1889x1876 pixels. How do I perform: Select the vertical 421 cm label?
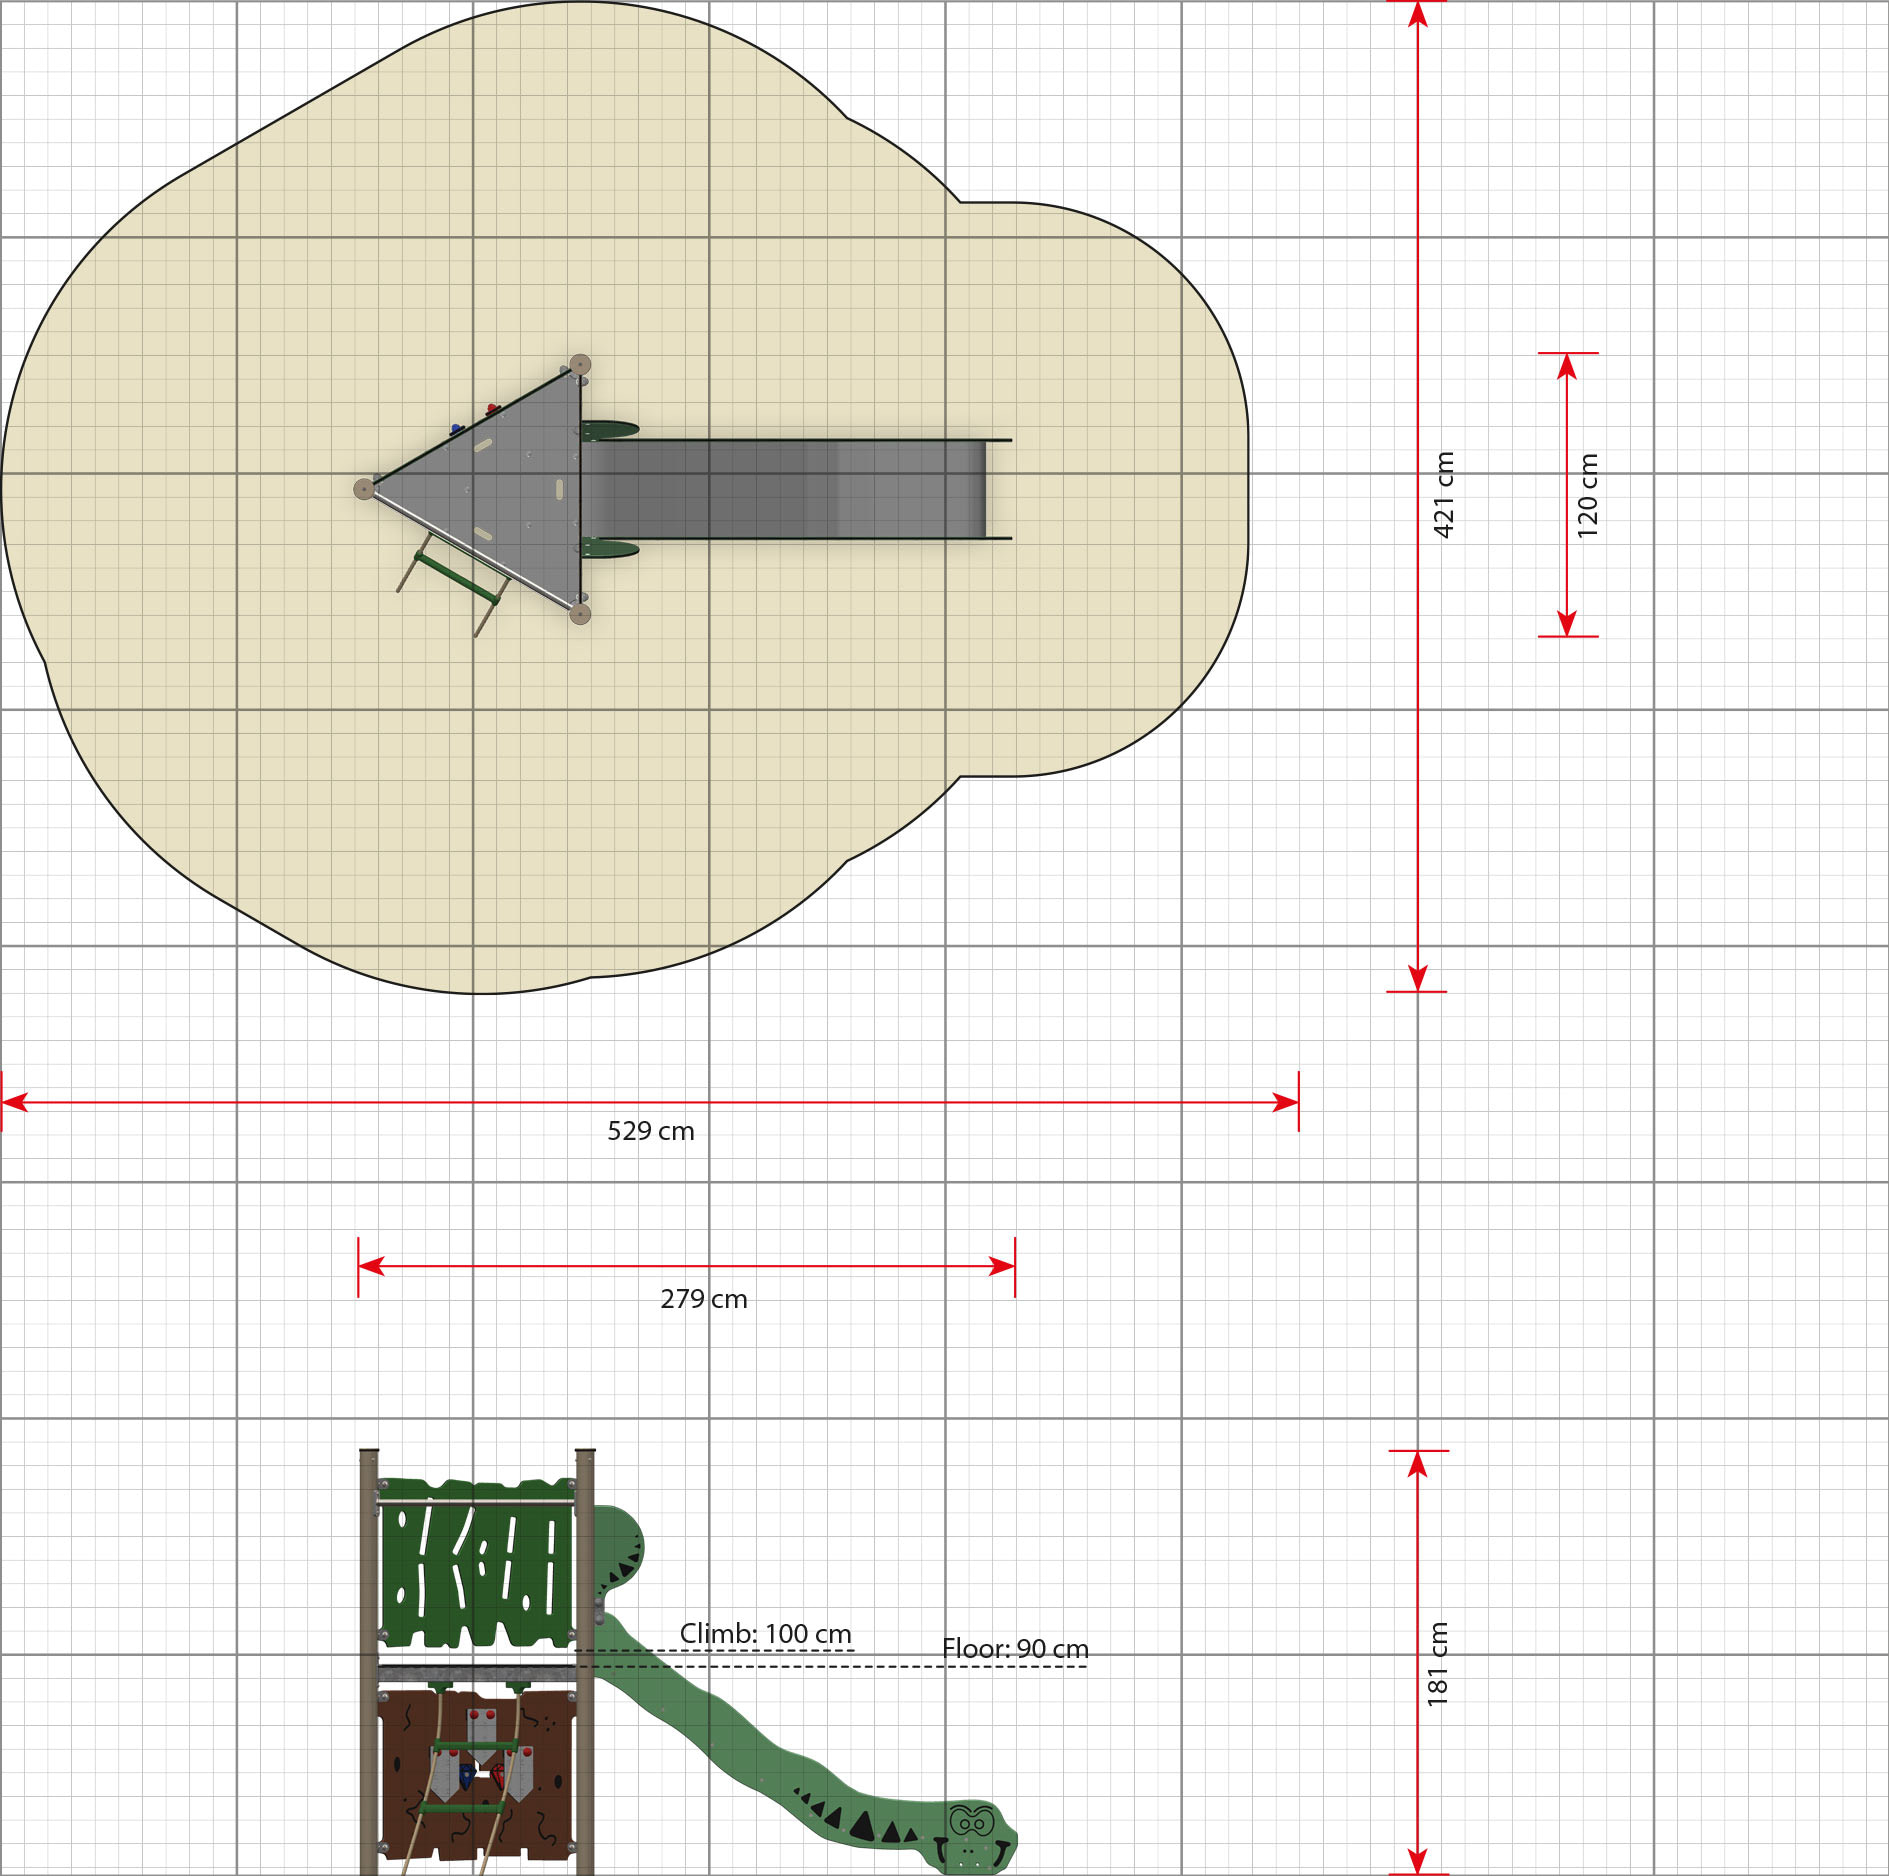1443,495
